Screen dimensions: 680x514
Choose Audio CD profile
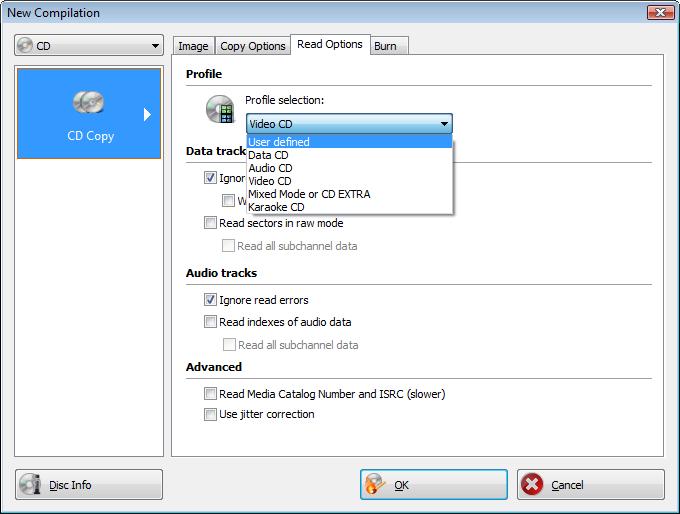(349, 168)
